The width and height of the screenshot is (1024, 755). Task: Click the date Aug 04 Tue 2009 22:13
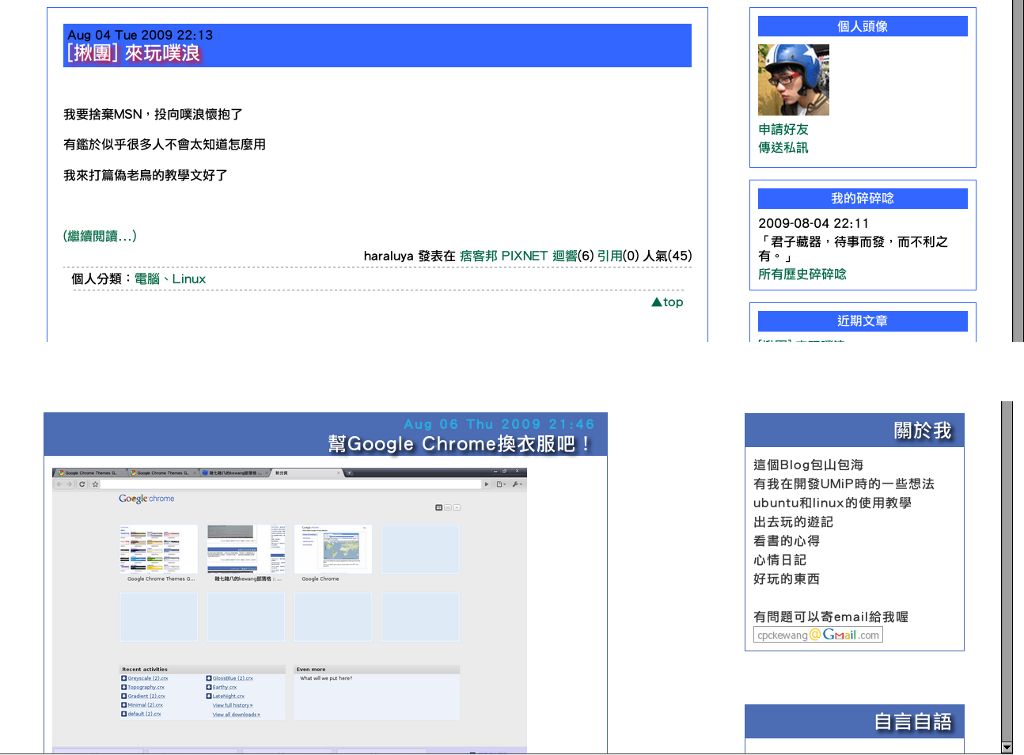pyautogui.click(x=140, y=35)
